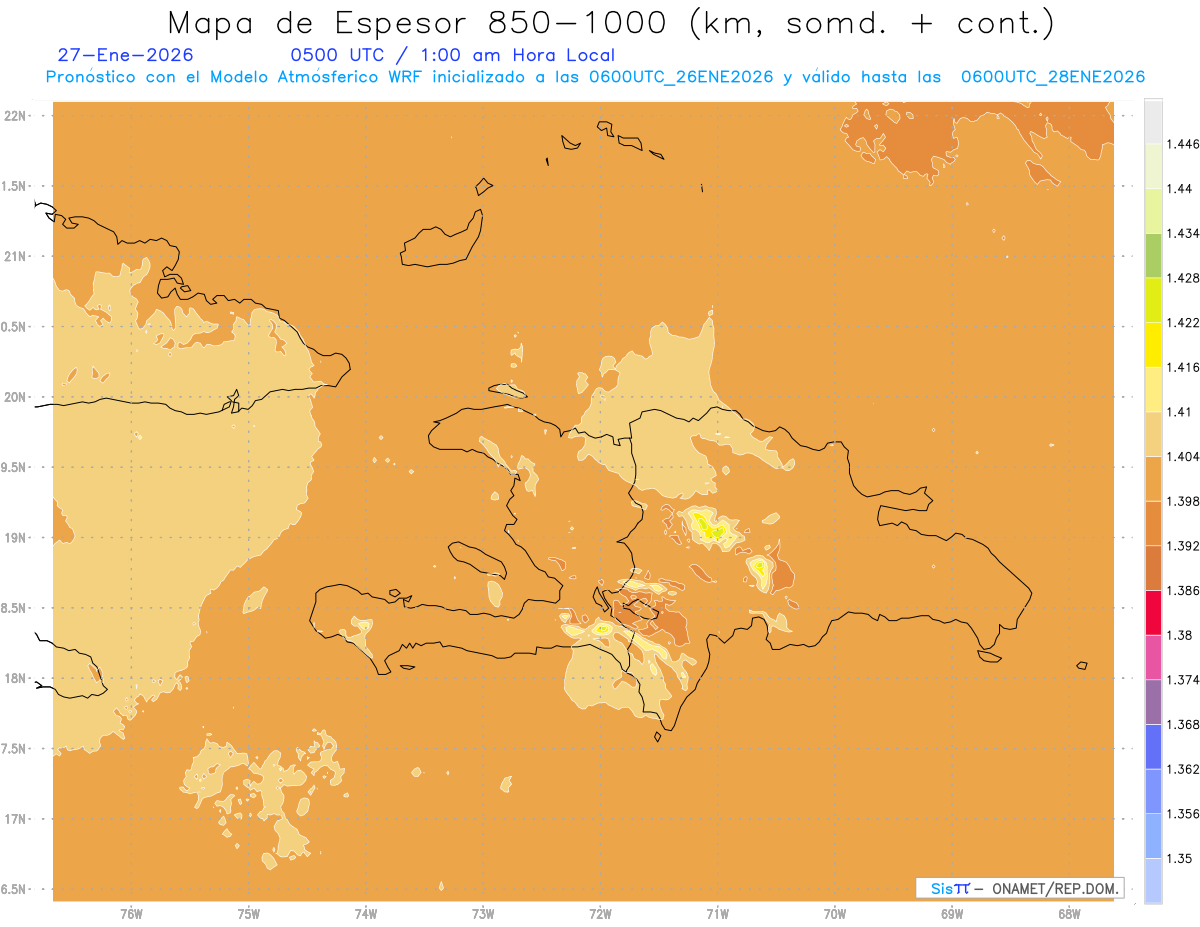Click the longitude label '71W'
The image size is (1200, 927).
[x=717, y=914]
